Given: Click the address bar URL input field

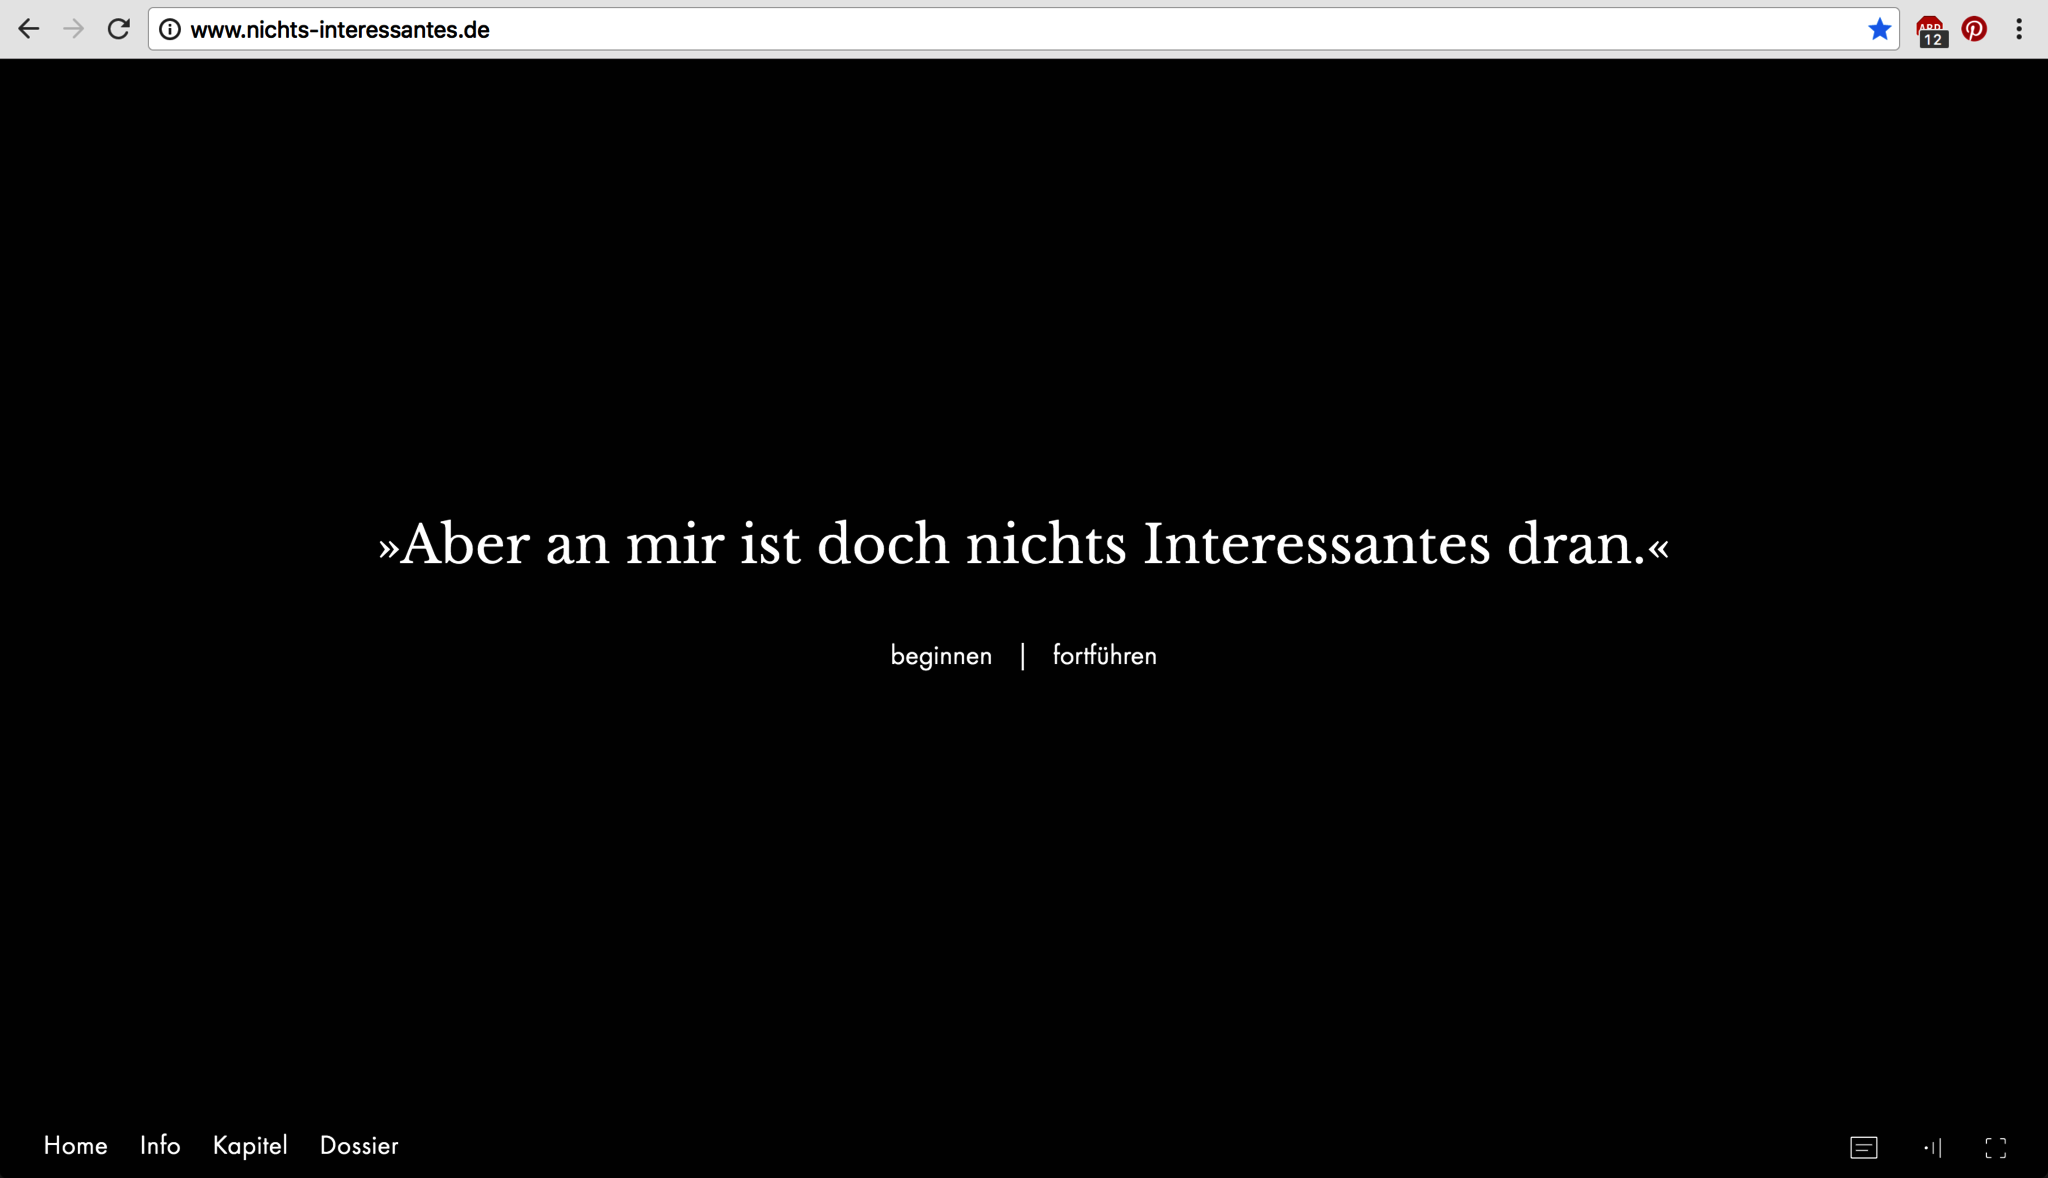Looking at the screenshot, I should click(1023, 30).
